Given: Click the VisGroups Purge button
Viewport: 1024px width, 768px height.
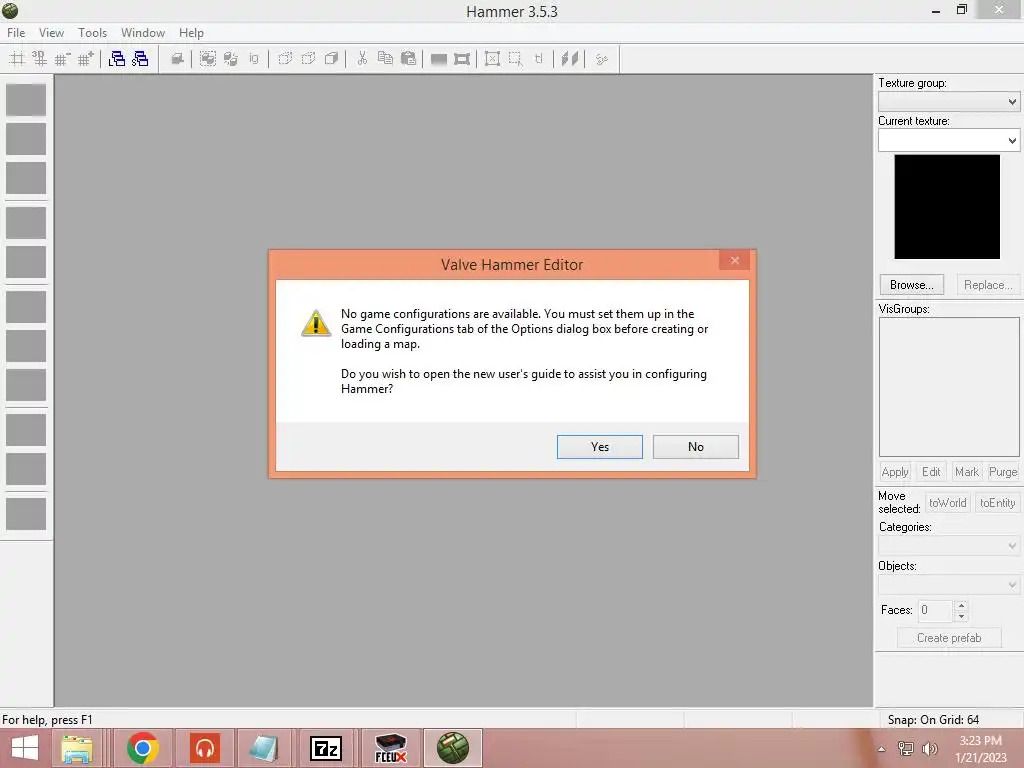Looking at the screenshot, I should pos(1002,472).
